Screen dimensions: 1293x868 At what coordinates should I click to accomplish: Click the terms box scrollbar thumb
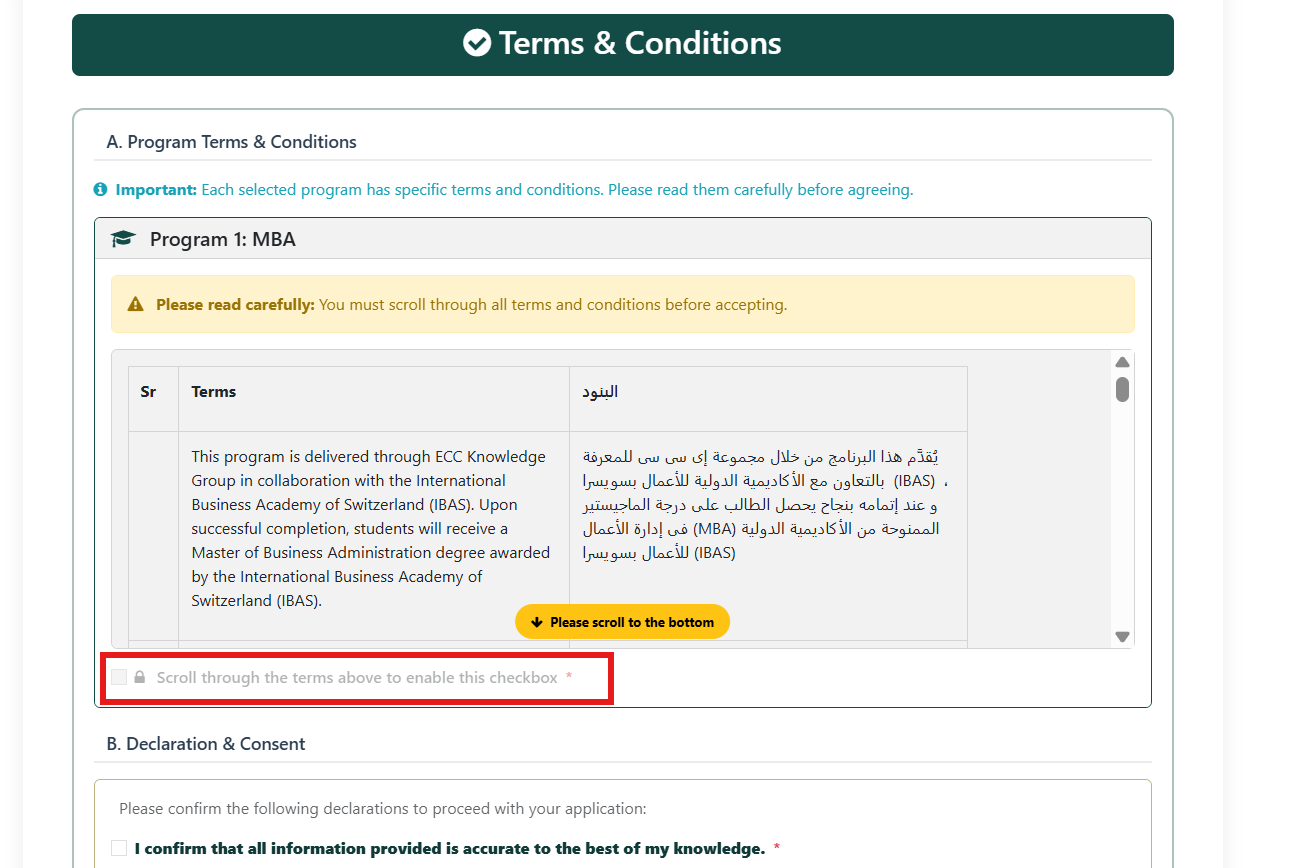click(1122, 389)
